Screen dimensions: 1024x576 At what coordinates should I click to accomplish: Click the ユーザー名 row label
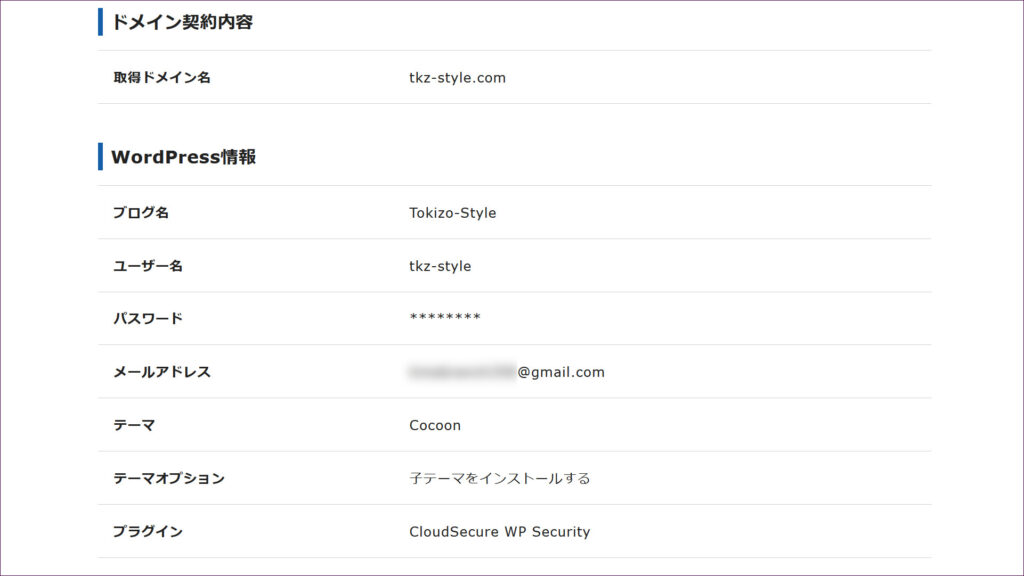[x=148, y=266]
